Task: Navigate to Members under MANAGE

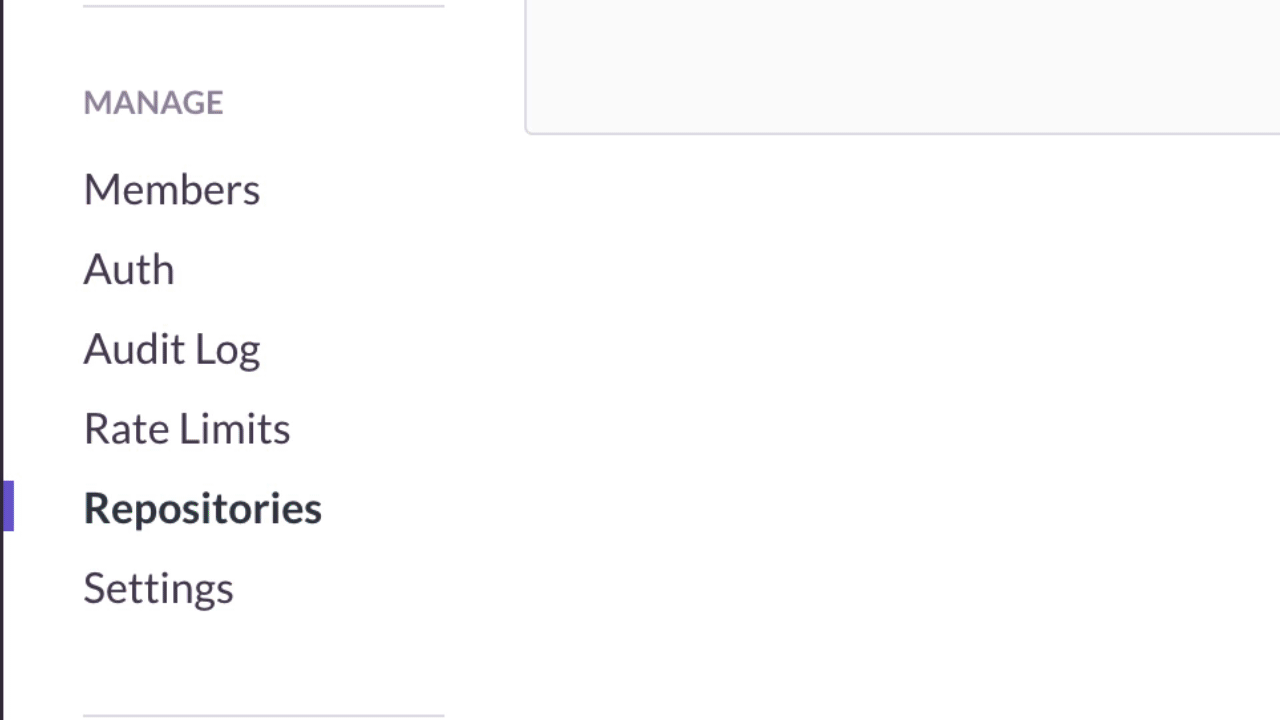Action: 172,190
